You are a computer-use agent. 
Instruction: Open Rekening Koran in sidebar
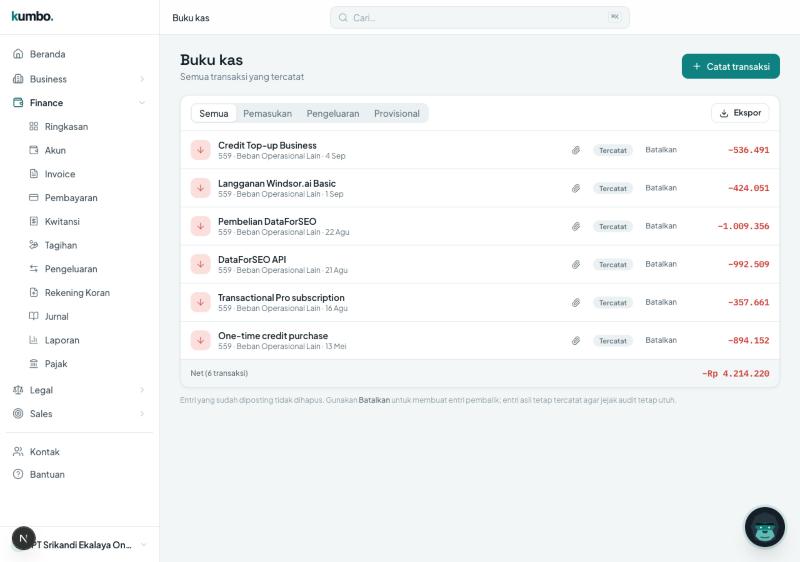click(x=77, y=293)
